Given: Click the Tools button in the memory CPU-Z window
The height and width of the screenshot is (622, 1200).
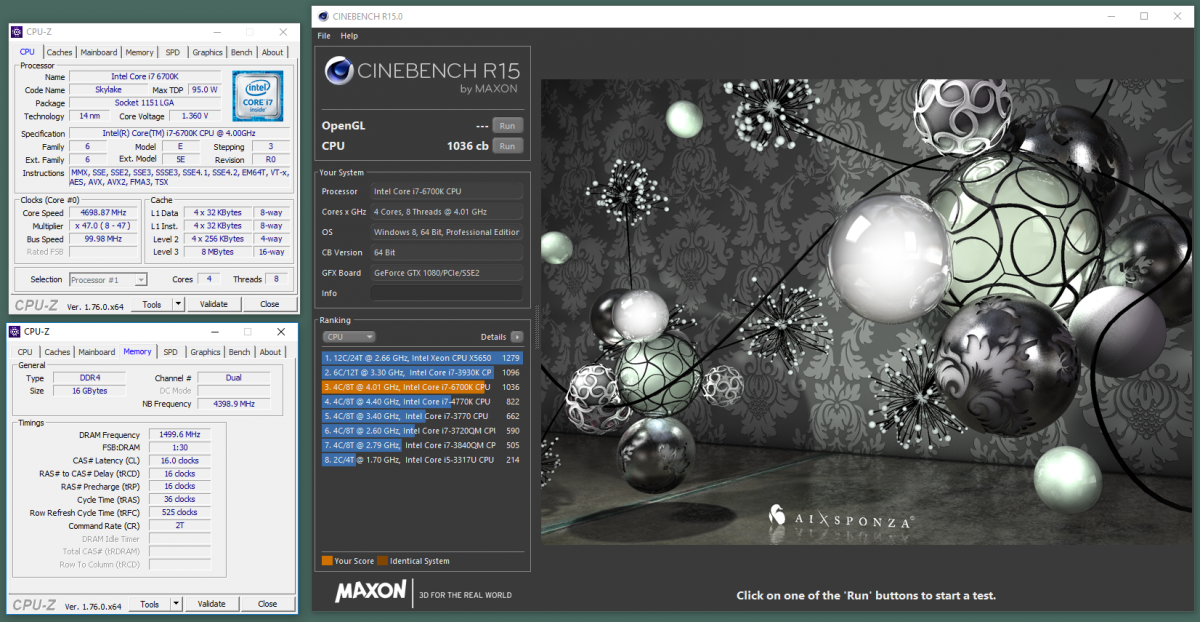Looking at the screenshot, I should click(150, 604).
